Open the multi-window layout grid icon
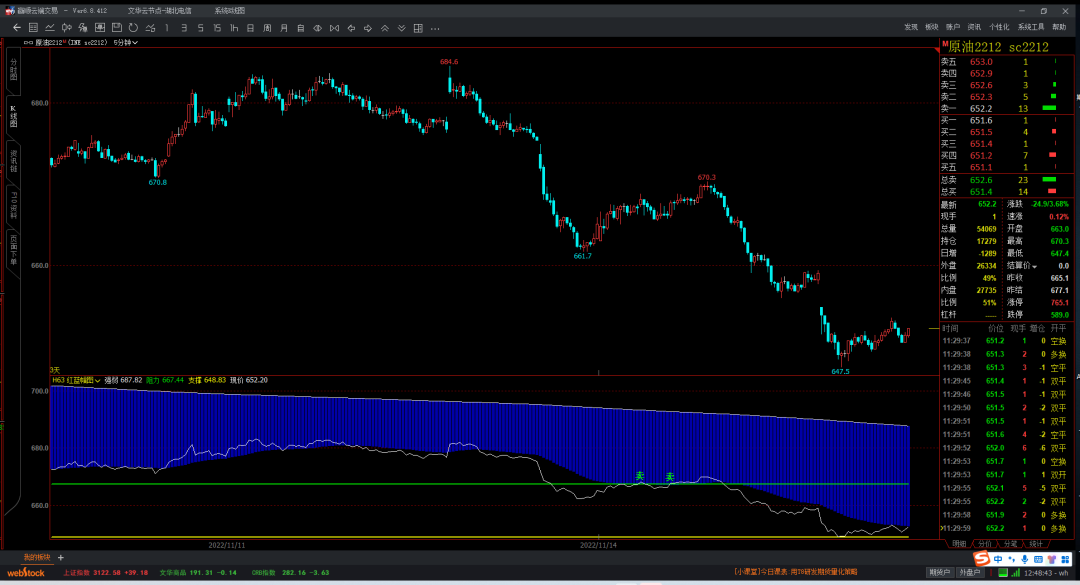 (418, 28)
